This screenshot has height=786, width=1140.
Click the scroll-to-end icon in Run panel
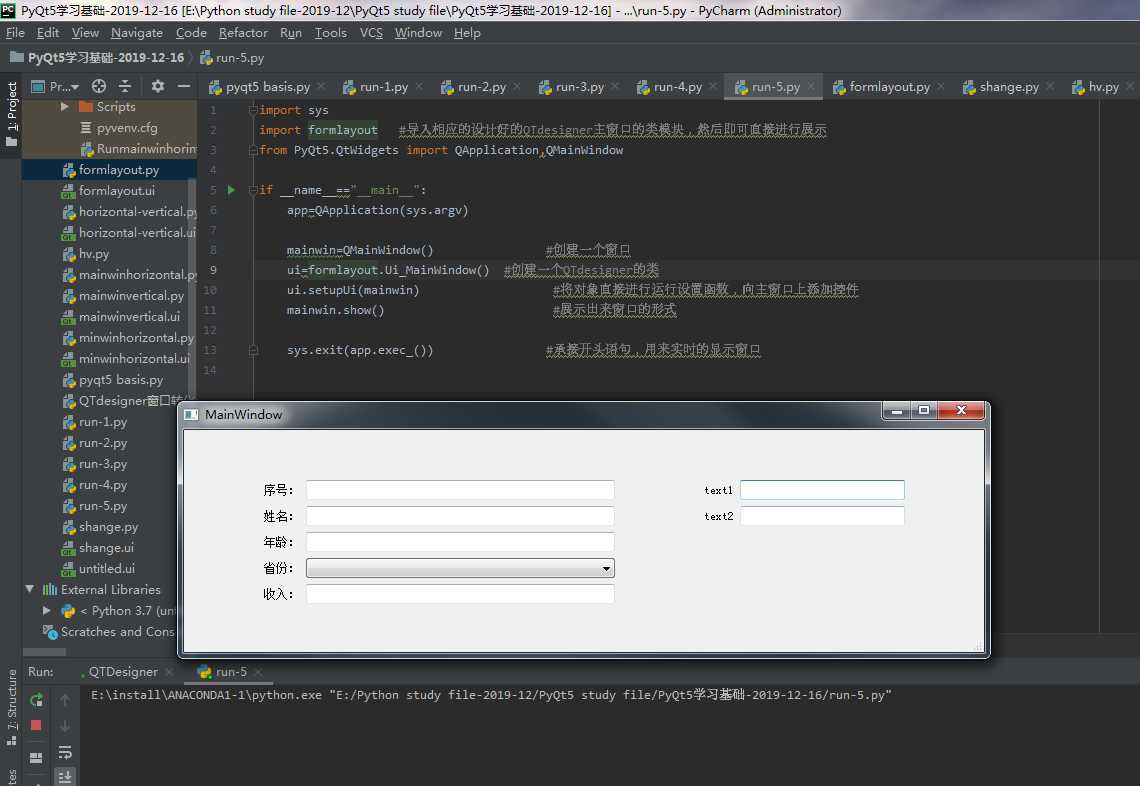click(65, 777)
